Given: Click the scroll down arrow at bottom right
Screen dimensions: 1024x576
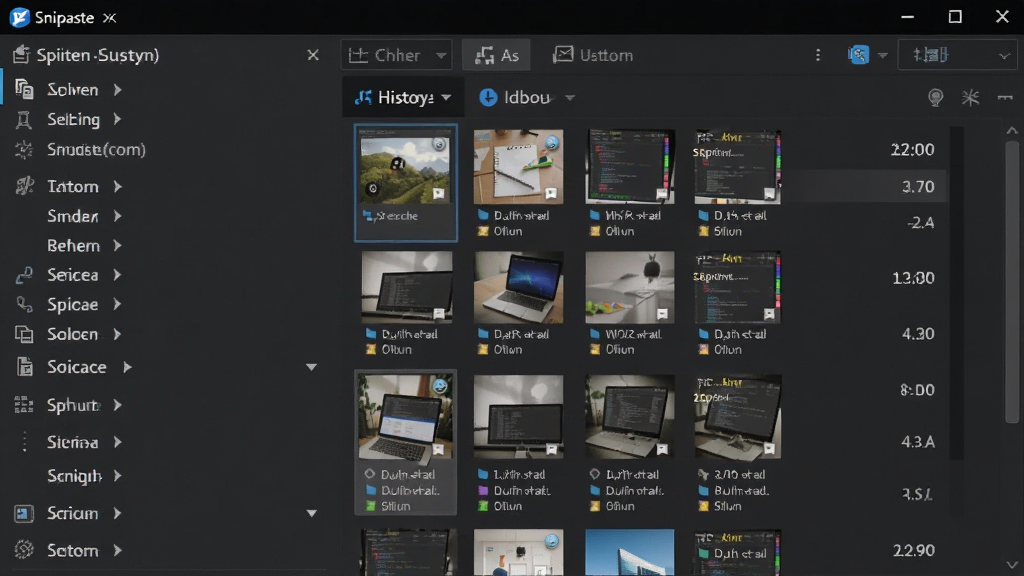Looking at the screenshot, I should click(1012, 565).
